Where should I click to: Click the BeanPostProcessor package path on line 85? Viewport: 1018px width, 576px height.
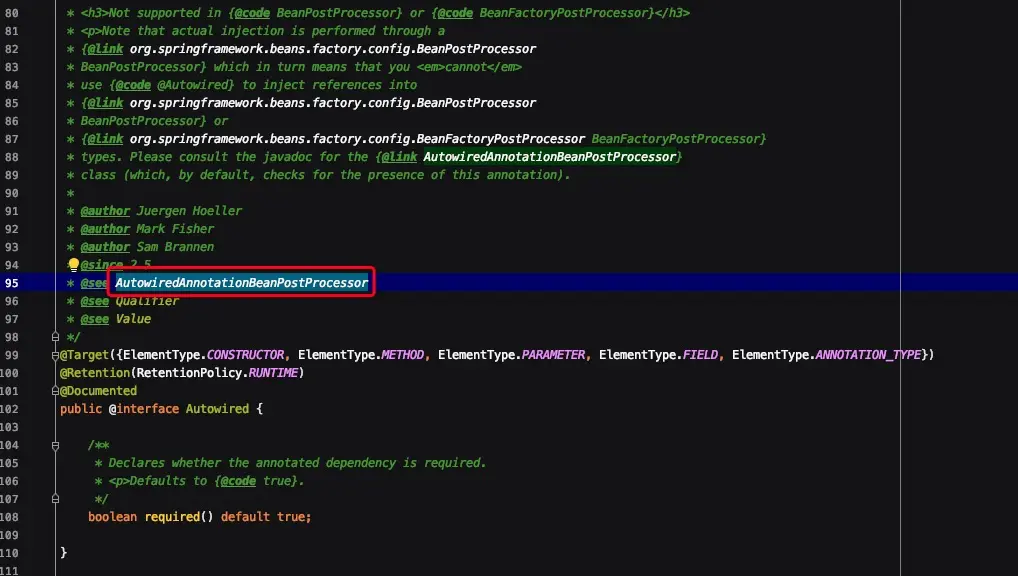[332, 103]
